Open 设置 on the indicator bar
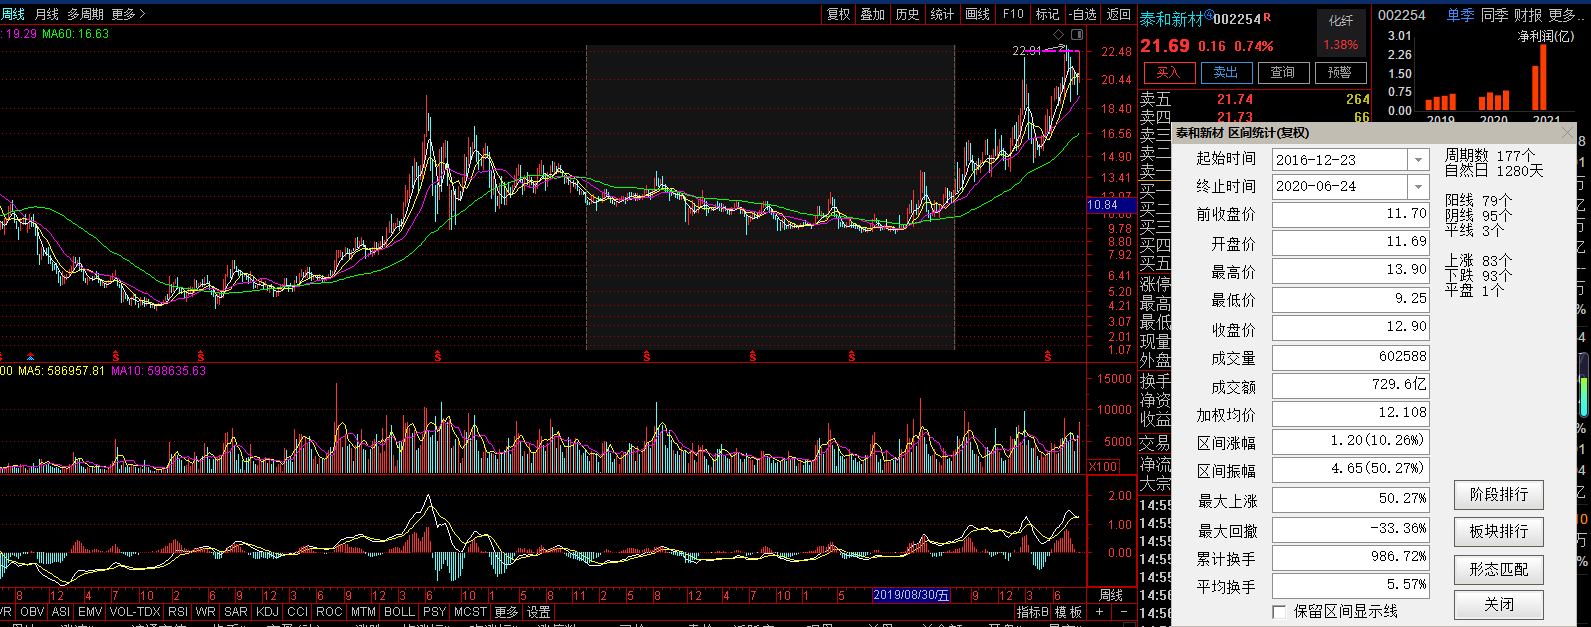This screenshot has width=1591, height=627. pos(539,612)
